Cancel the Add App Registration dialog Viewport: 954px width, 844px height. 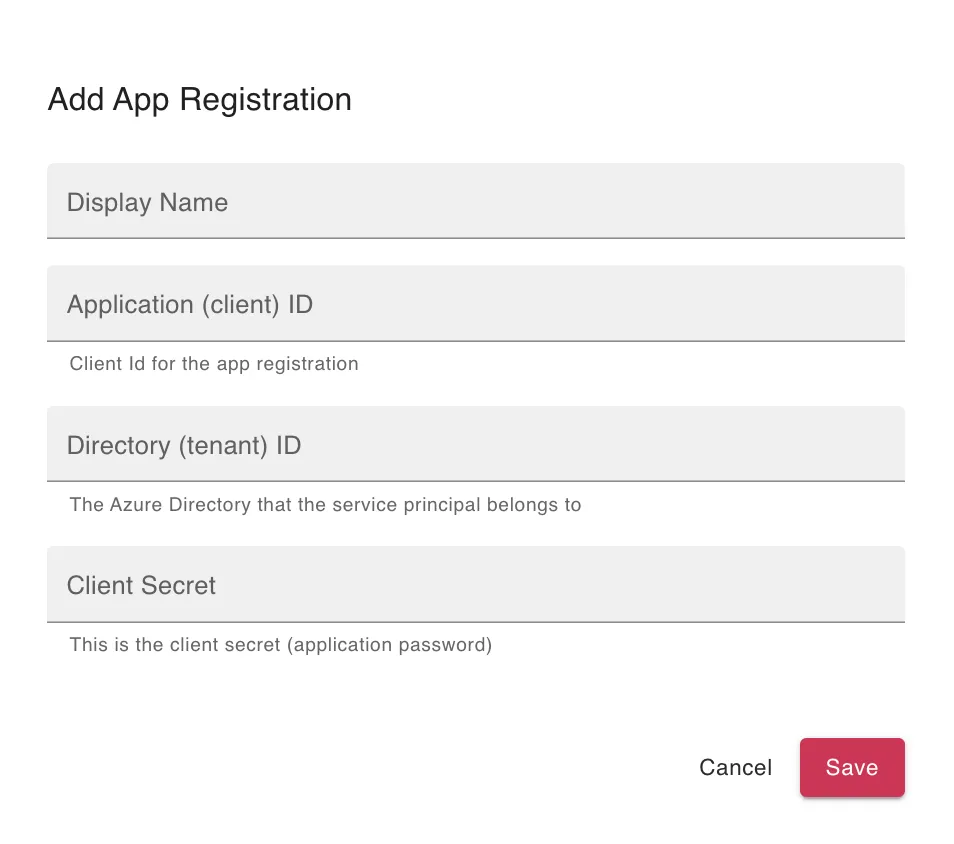tap(736, 767)
